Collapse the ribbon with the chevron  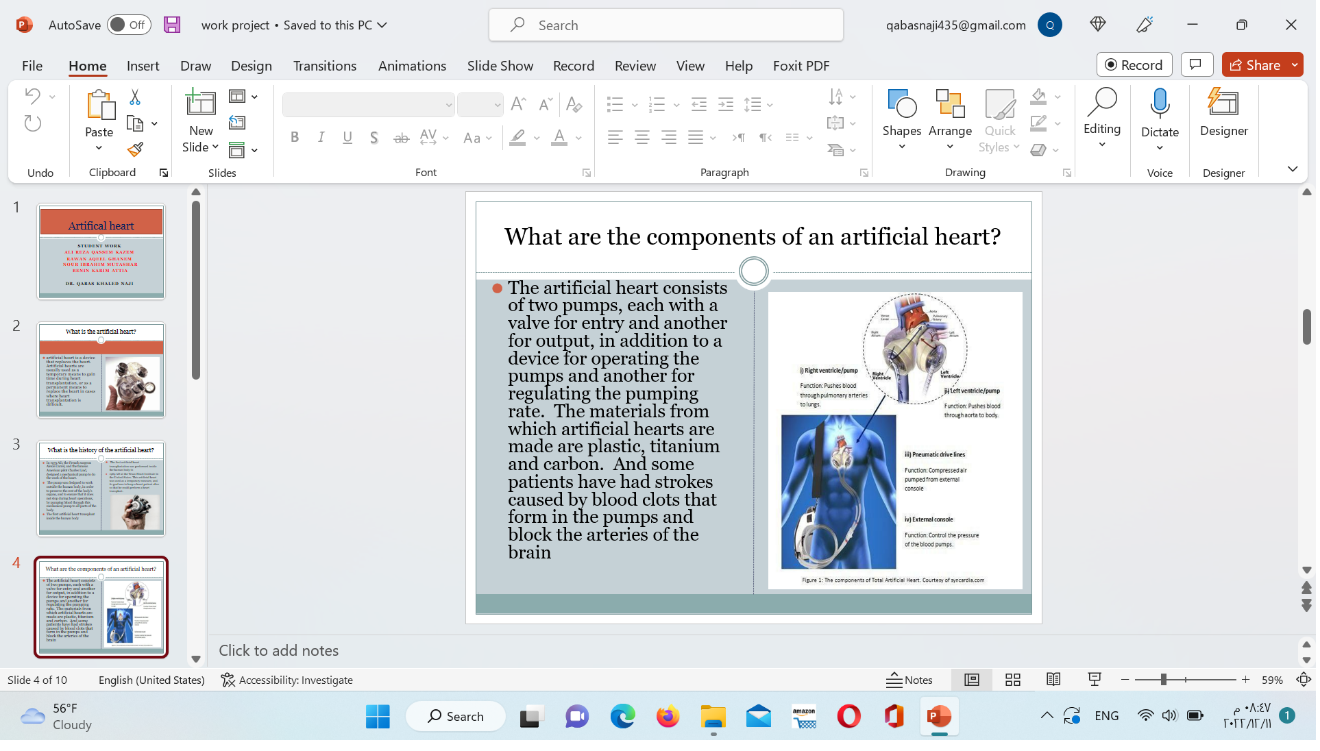coord(1292,169)
